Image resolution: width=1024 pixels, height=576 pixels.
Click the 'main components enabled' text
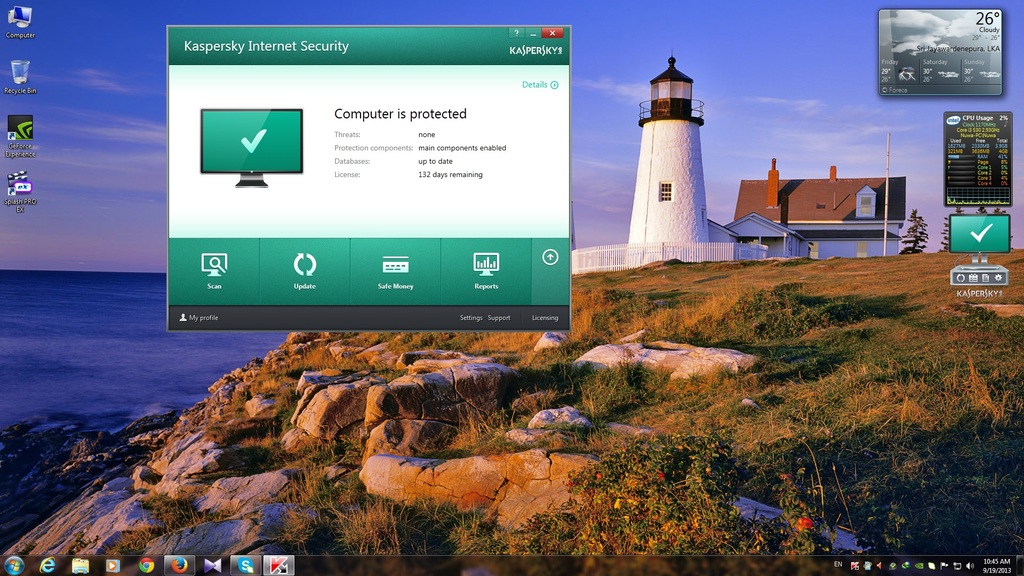point(462,148)
